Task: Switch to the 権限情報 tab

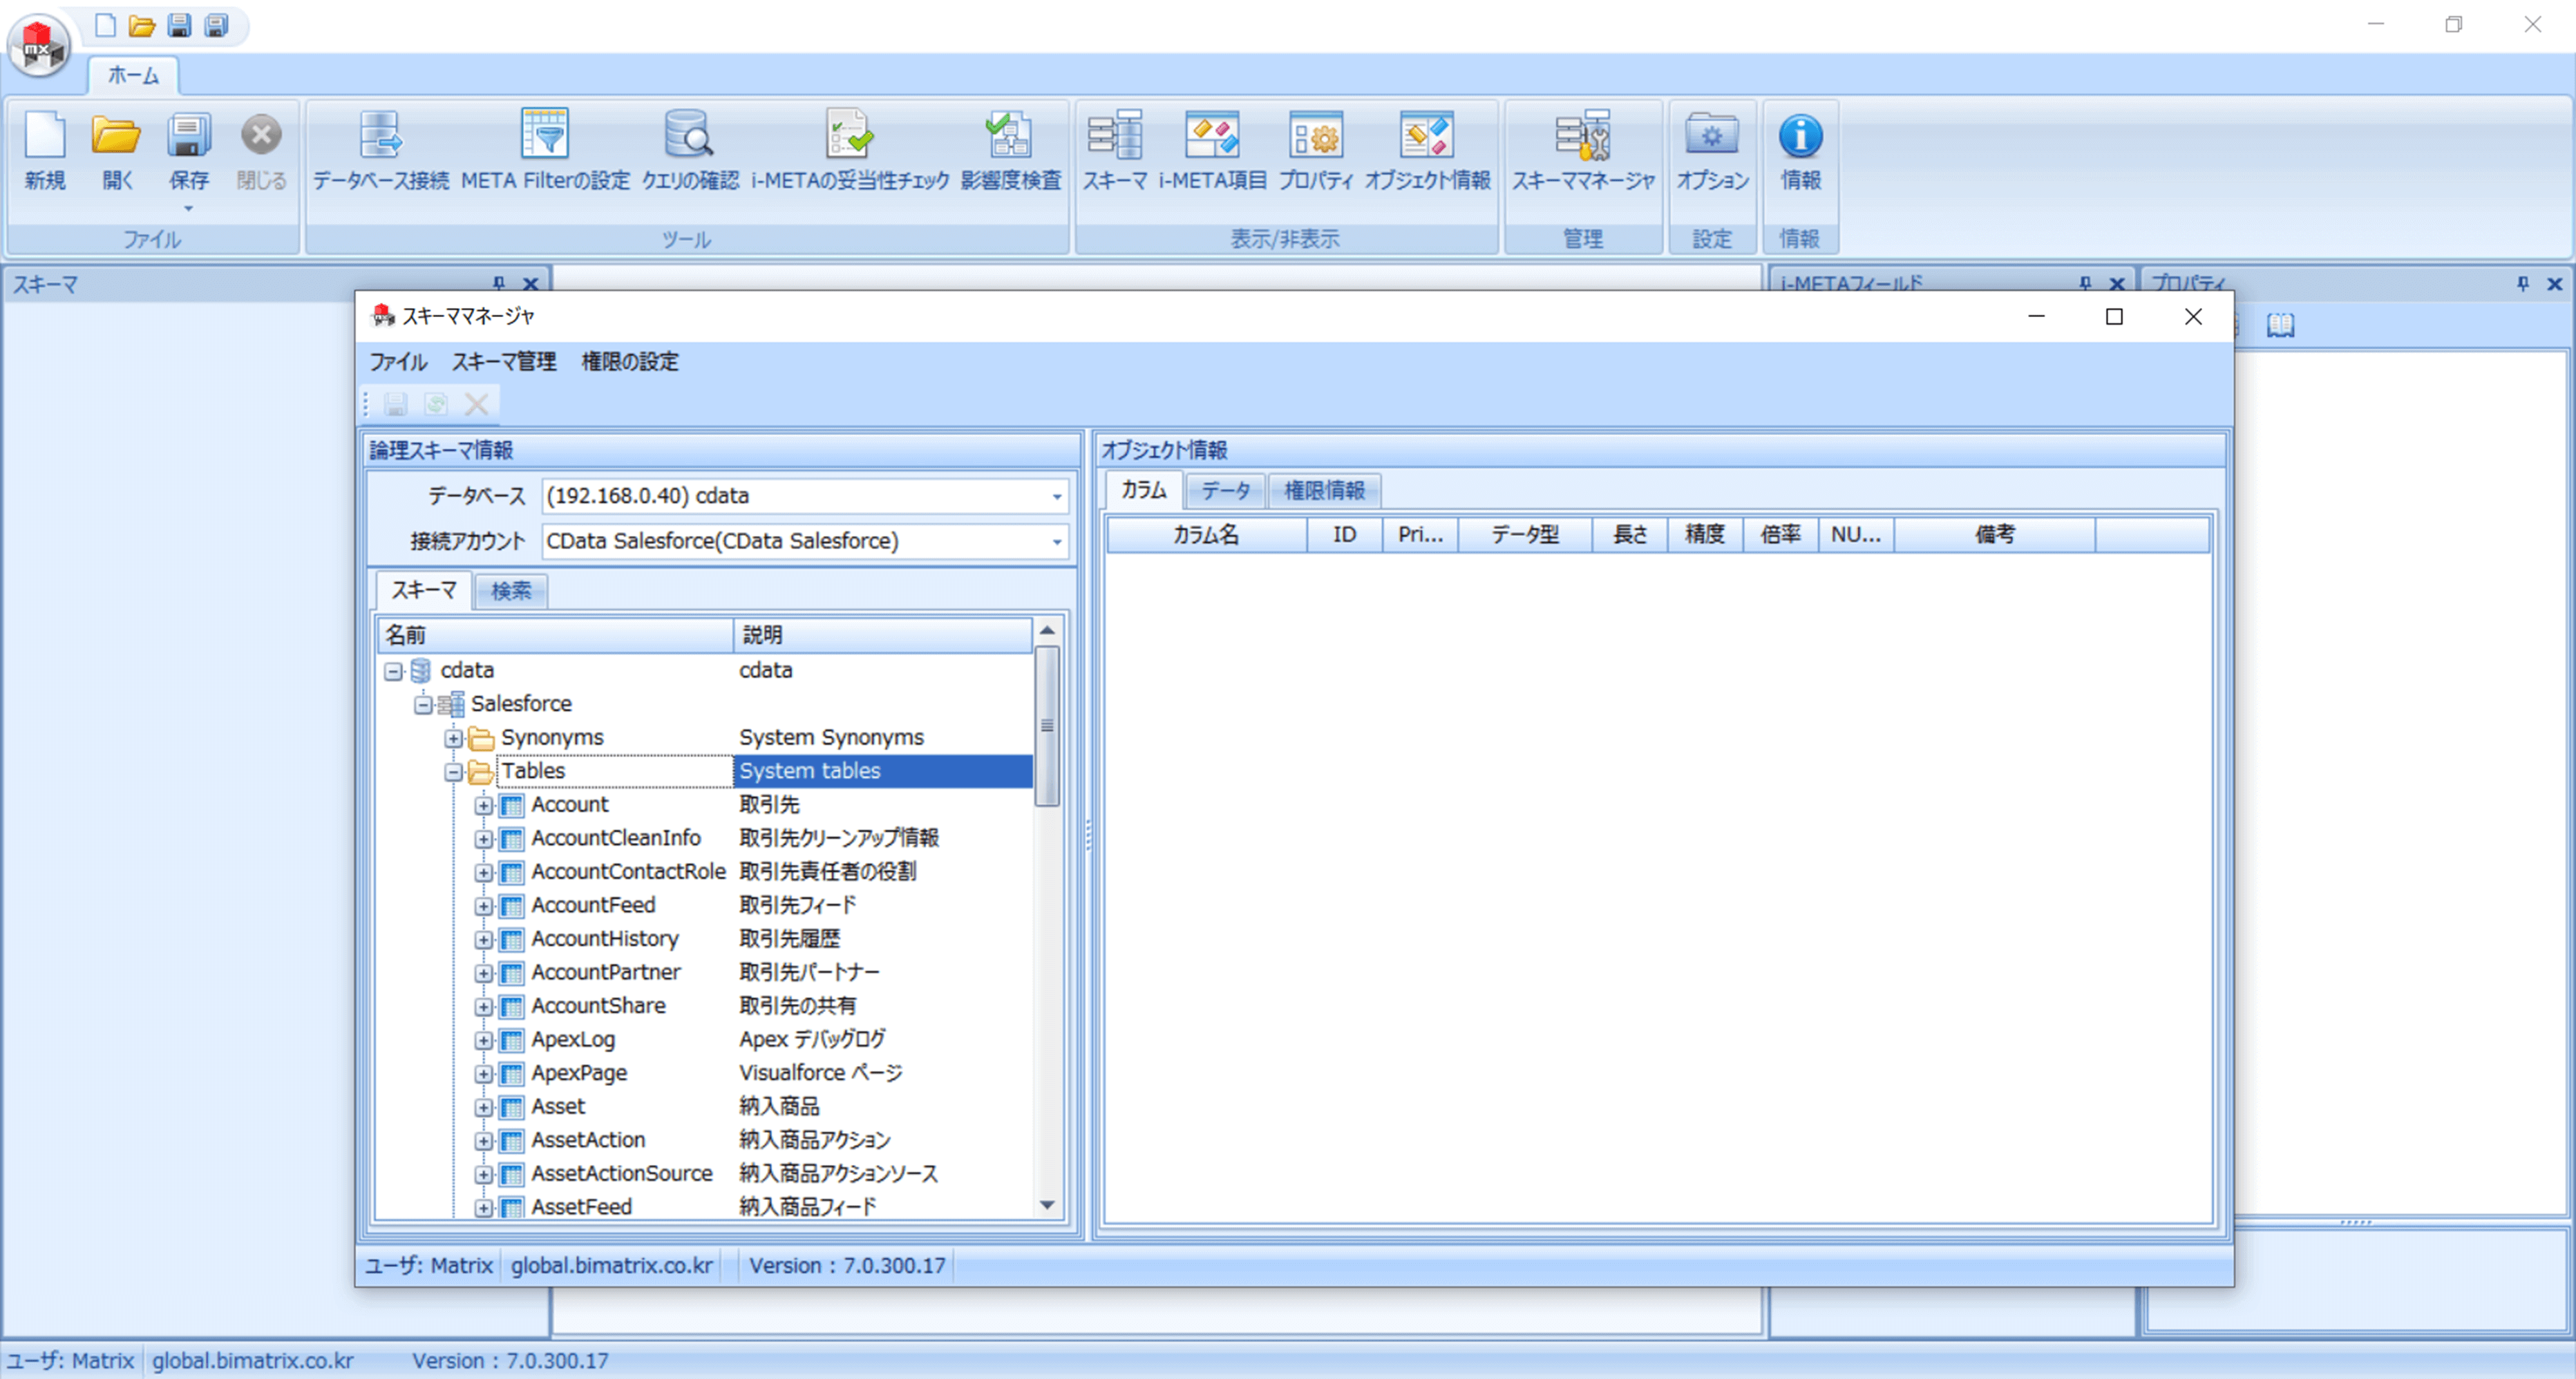Action: click(1324, 490)
